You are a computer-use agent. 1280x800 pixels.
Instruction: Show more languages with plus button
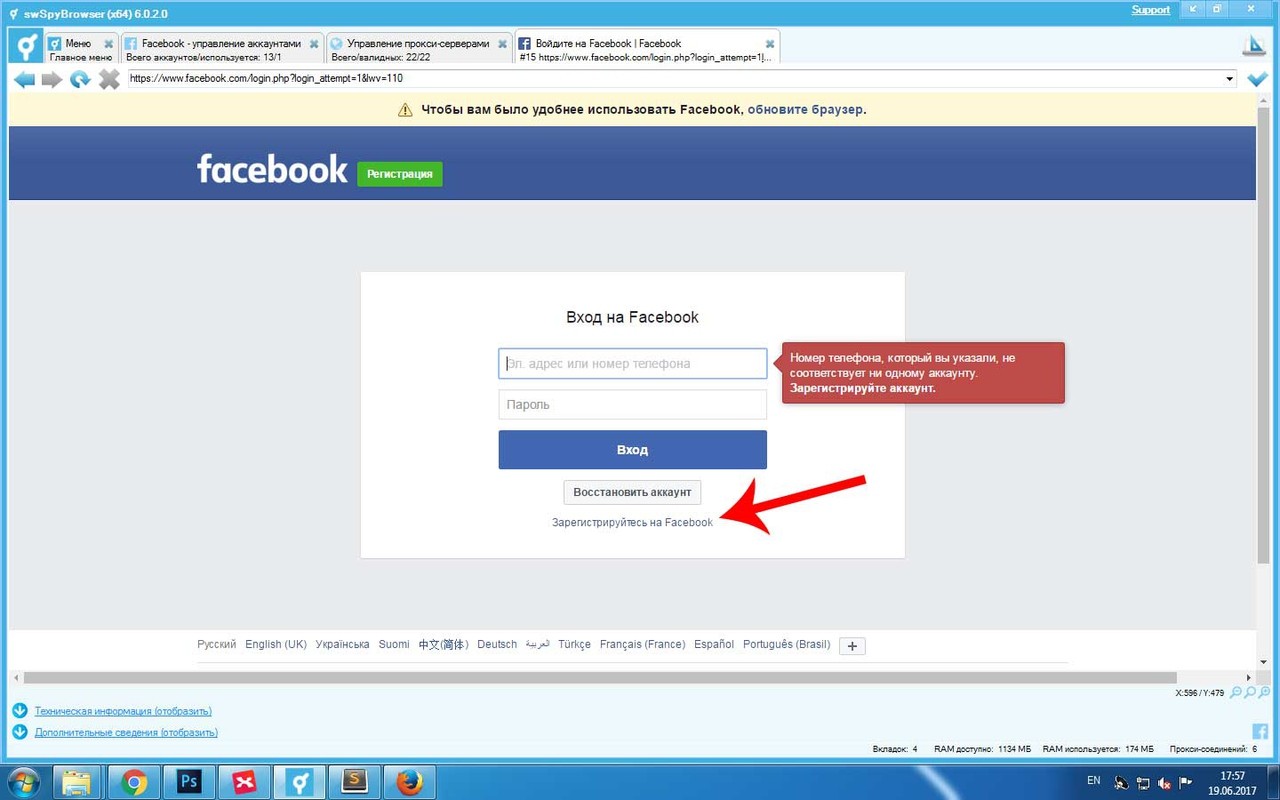[852, 646]
